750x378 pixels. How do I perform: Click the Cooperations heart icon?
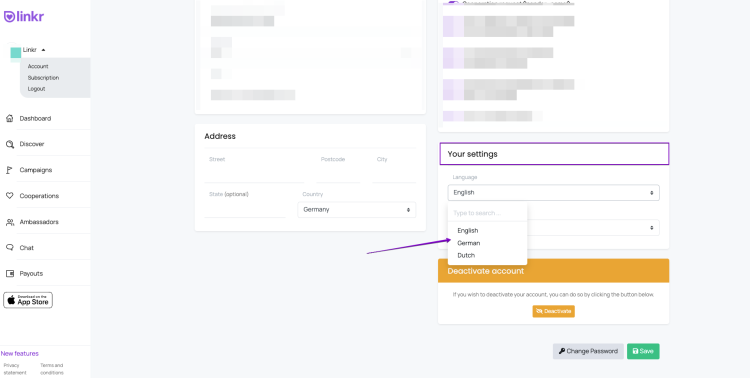[x=10, y=196]
